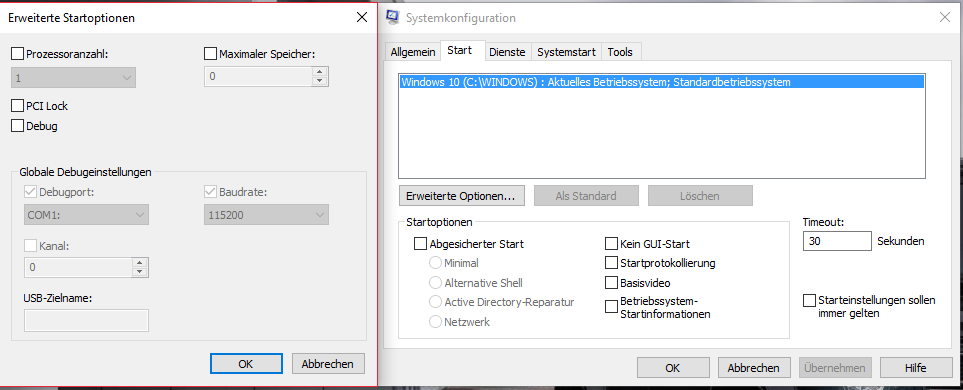963x390 pixels.
Task: Enable Abgesicherter Start checkbox
Action: (x=421, y=244)
